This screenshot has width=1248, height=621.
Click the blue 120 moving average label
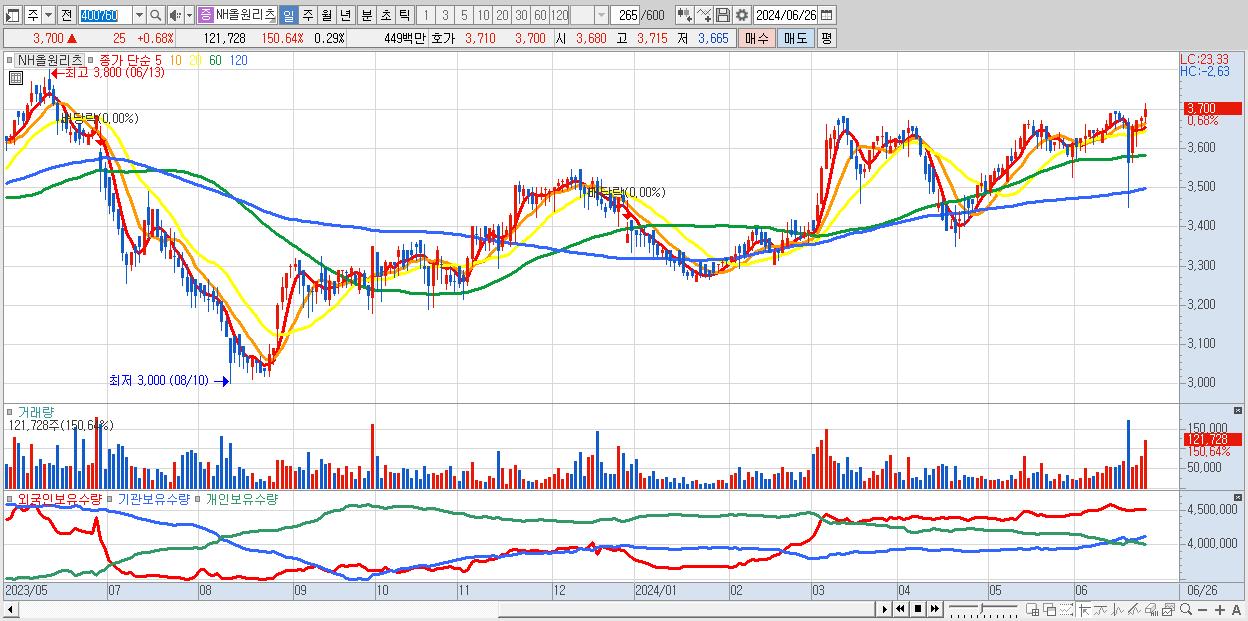pyautogui.click(x=239, y=60)
